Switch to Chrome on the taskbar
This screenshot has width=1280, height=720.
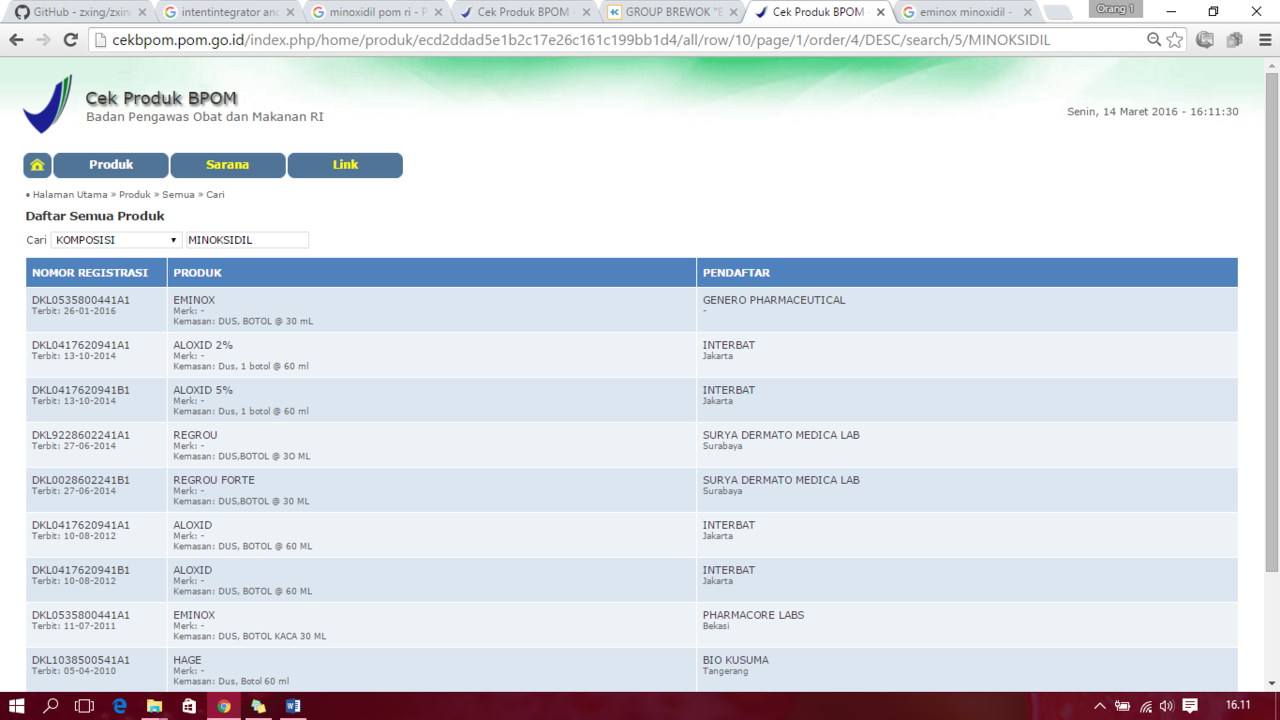224,705
